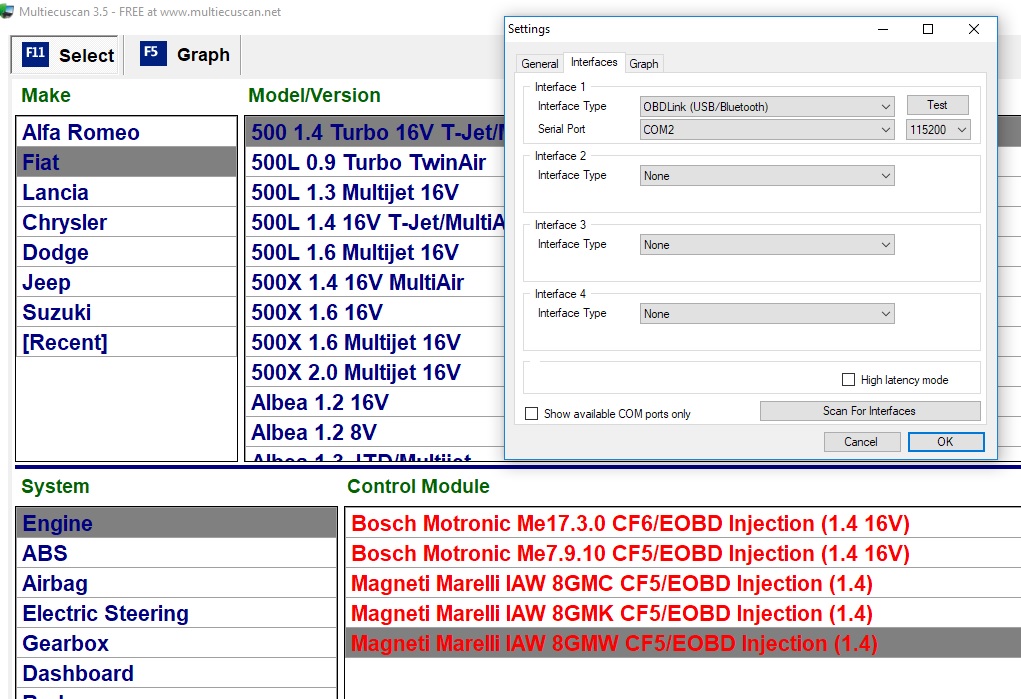The image size is (1021, 699).
Task: Select Chrysler in Make list
Action: click(126, 222)
